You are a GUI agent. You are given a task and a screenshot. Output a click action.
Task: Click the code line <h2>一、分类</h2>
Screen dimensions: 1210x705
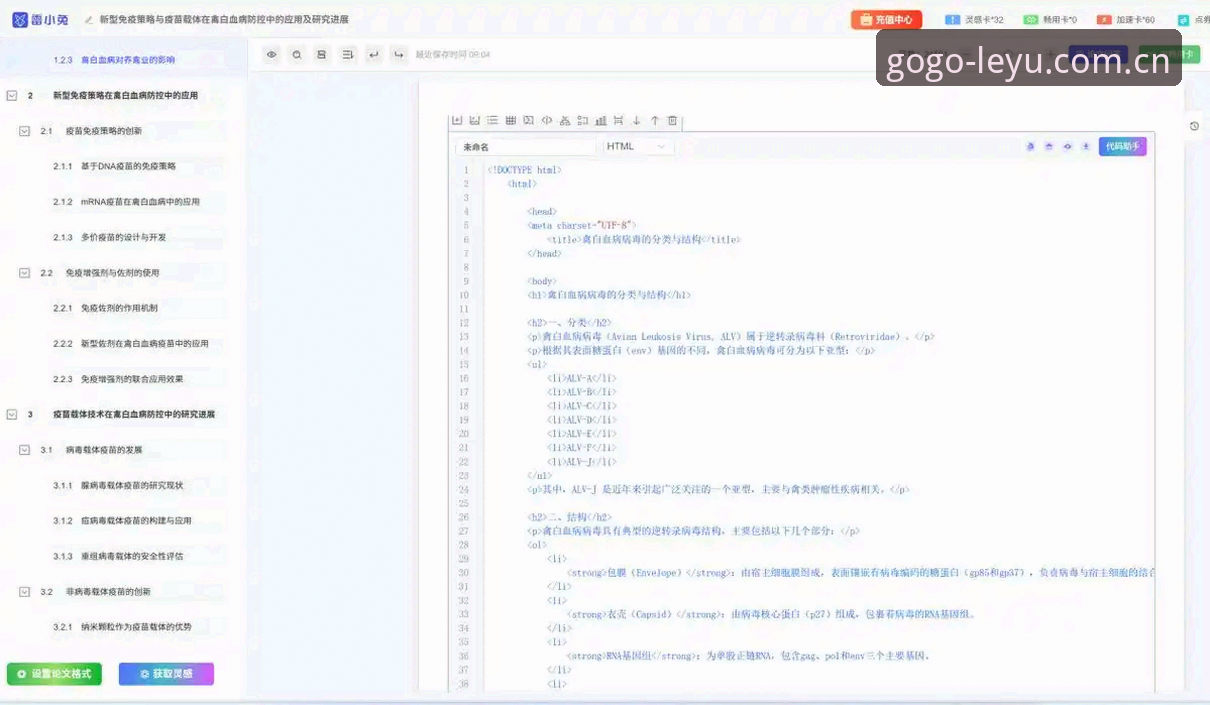(569, 323)
